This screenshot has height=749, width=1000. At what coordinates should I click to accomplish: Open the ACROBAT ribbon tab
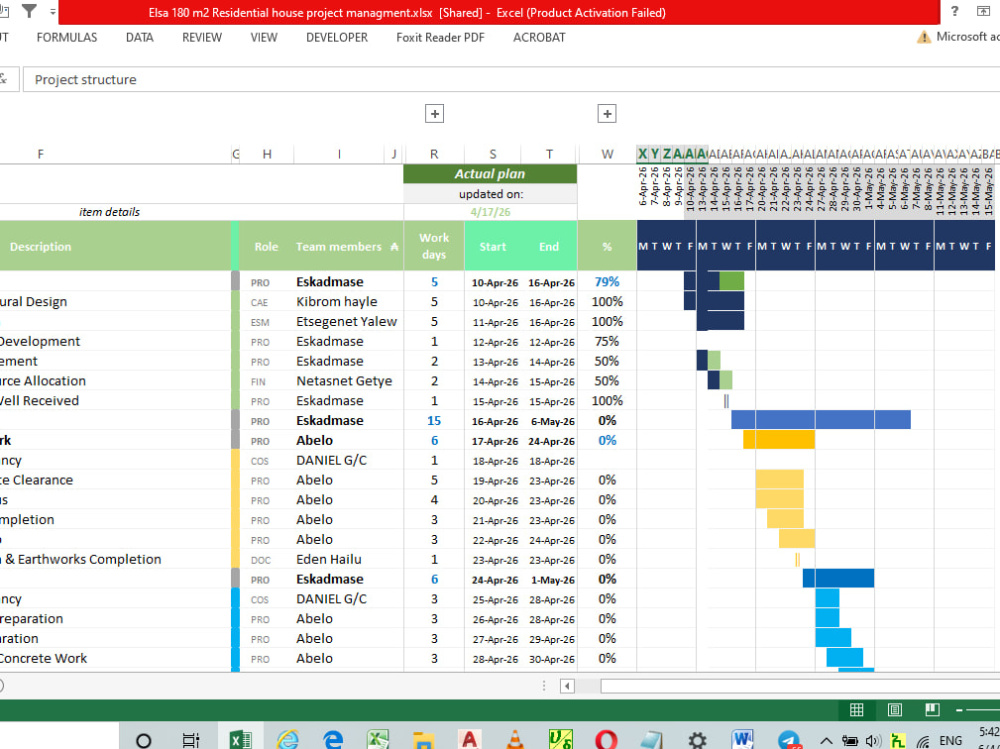[x=539, y=38]
